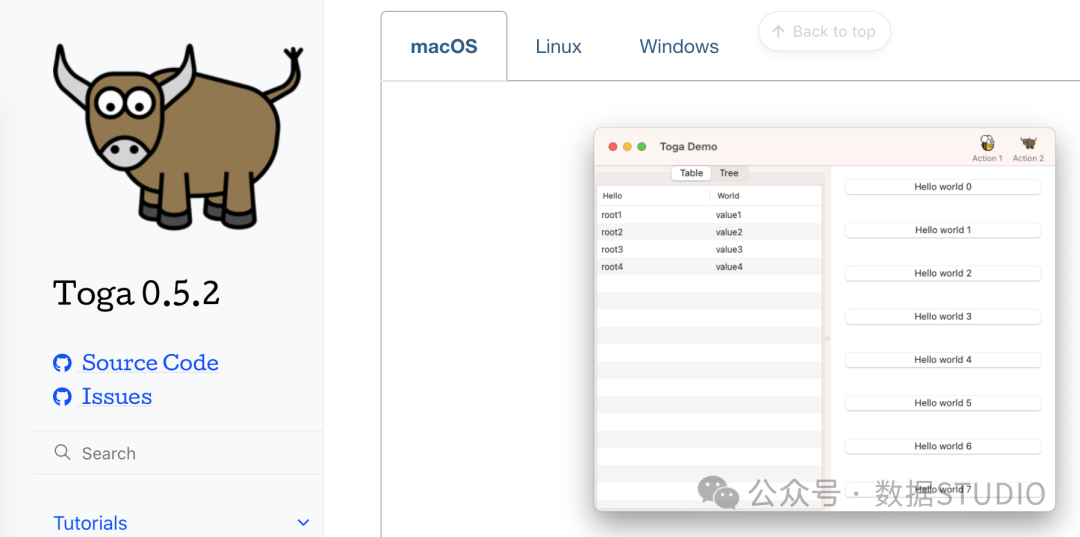Expand the Tutorials section chevron
The image size is (1080, 537).
[303, 523]
